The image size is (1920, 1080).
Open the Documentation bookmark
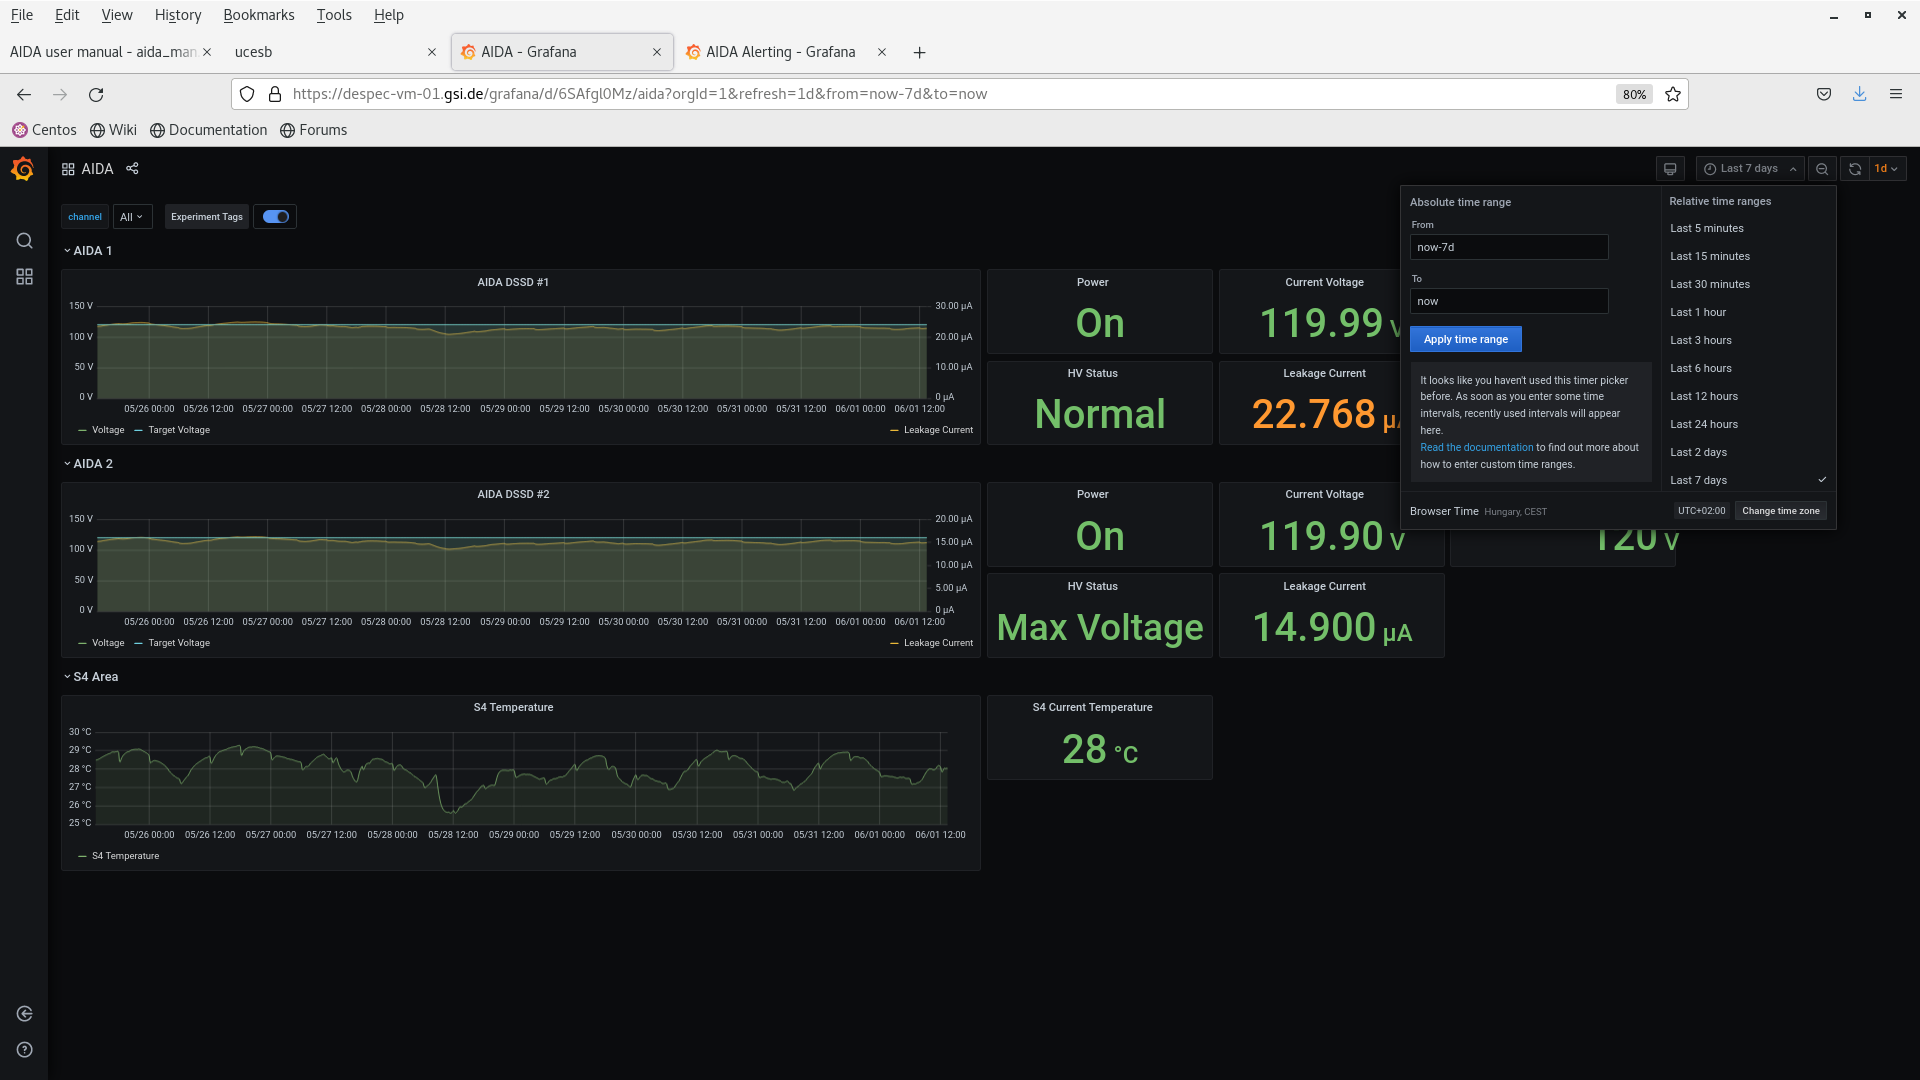click(209, 130)
